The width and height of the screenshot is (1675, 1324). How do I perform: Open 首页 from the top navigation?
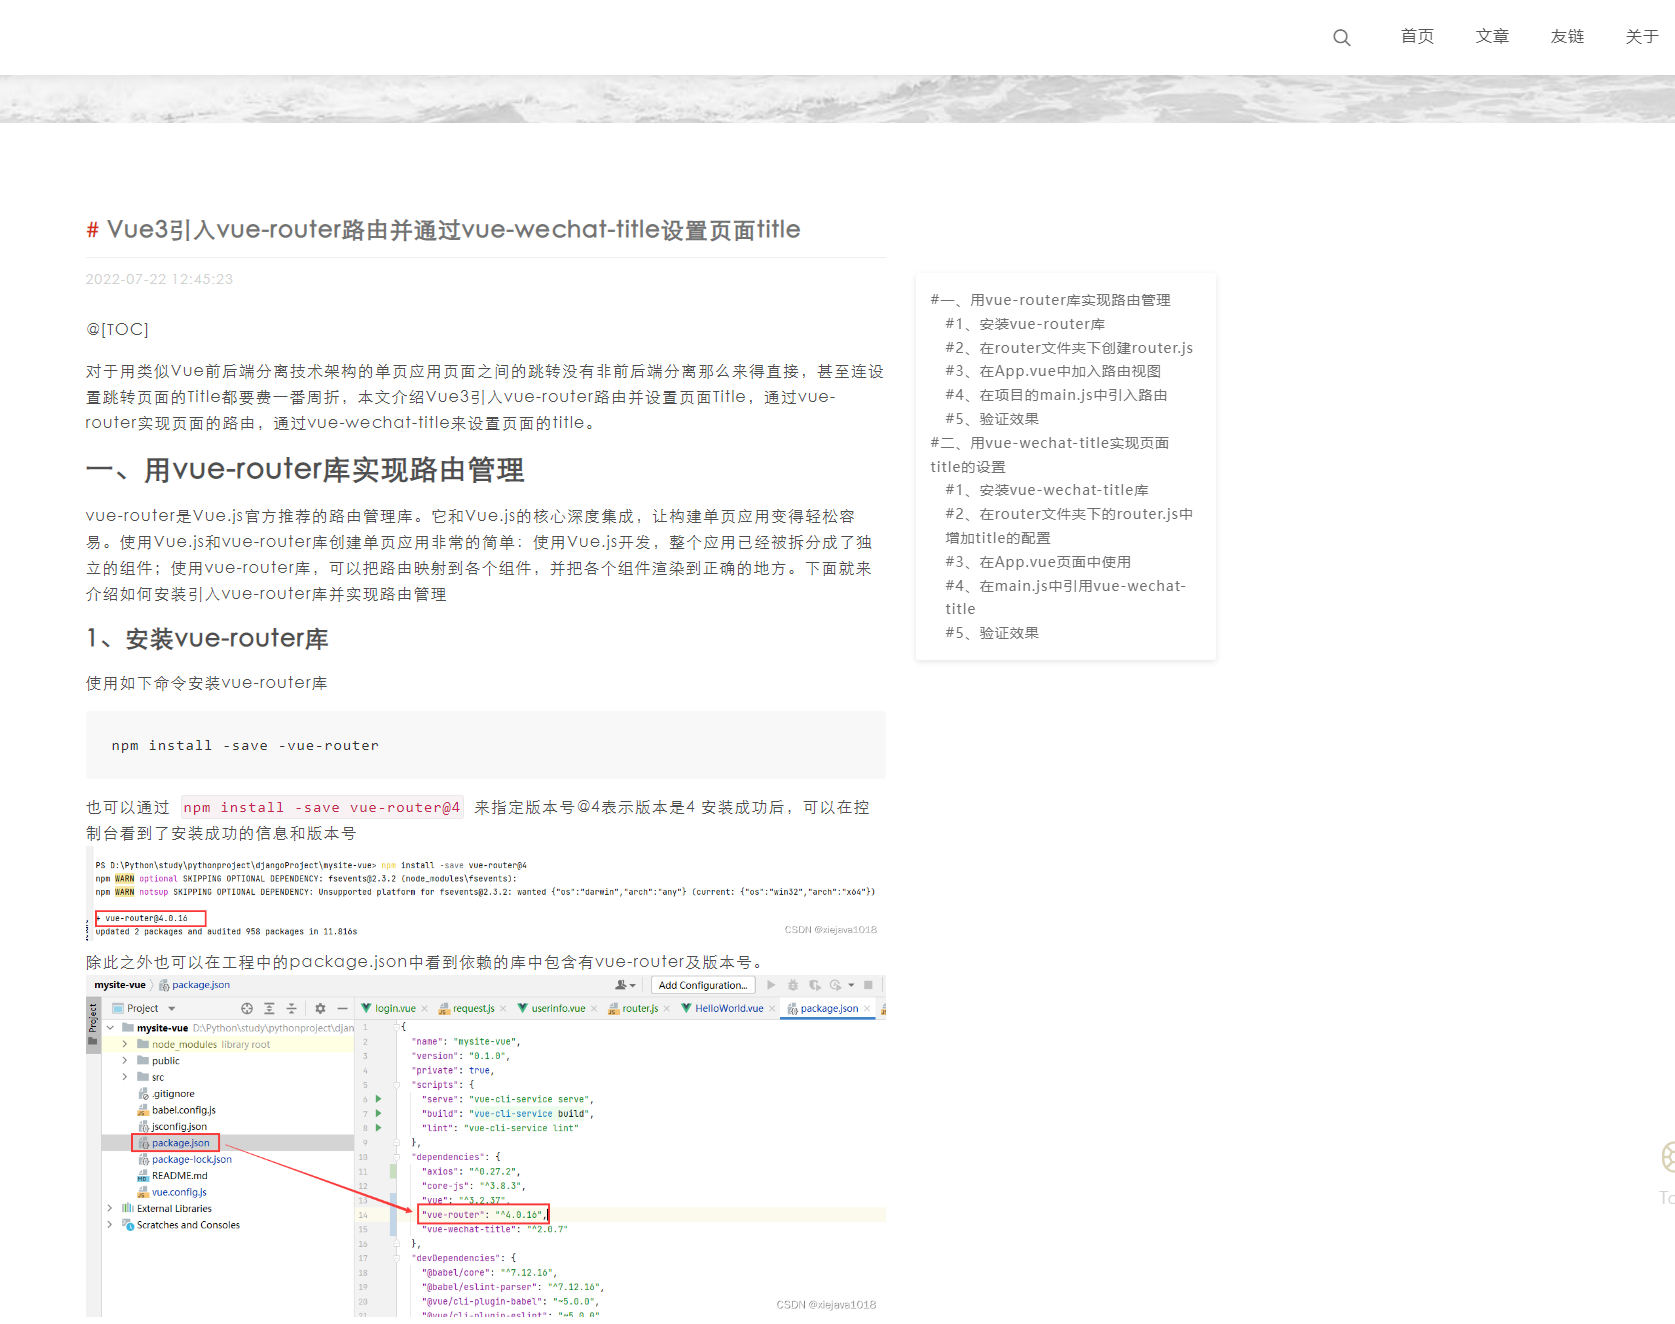click(x=1416, y=37)
